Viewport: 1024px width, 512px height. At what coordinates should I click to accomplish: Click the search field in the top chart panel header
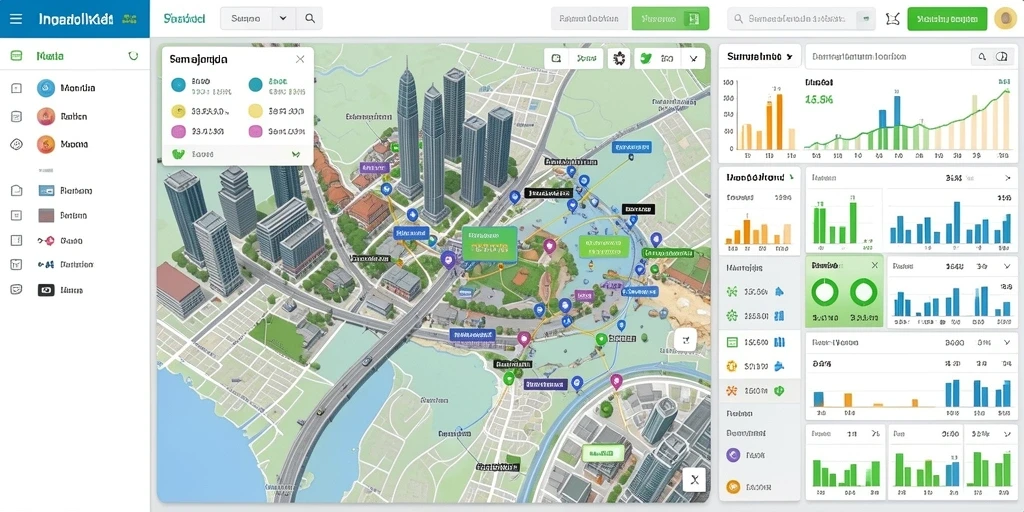pyautogui.click(x=886, y=57)
